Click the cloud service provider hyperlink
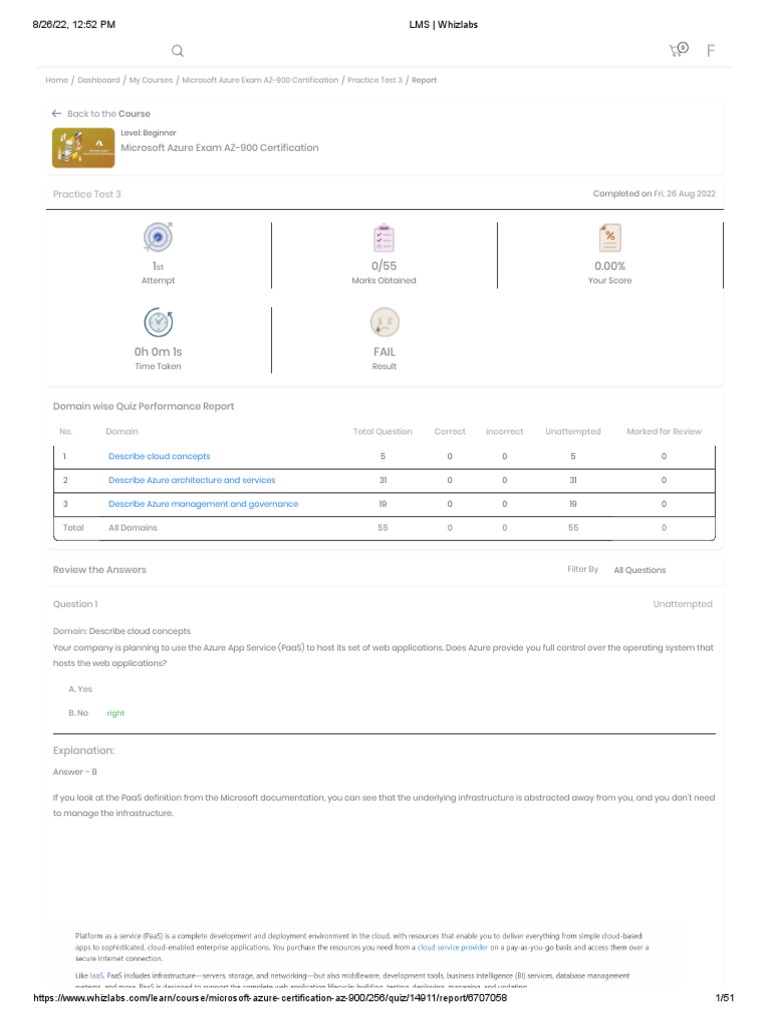768x1024 pixels. pyautogui.click(x=452, y=947)
